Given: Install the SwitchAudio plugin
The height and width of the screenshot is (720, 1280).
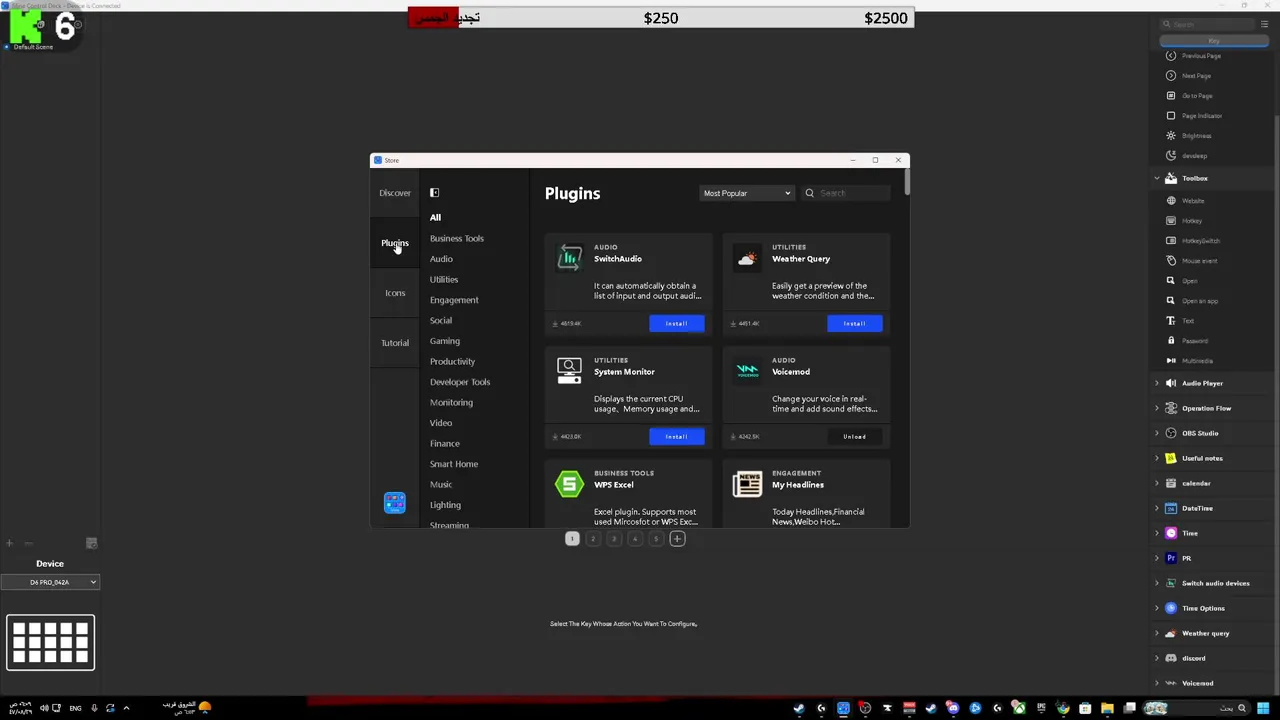Looking at the screenshot, I should tap(676, 323).
